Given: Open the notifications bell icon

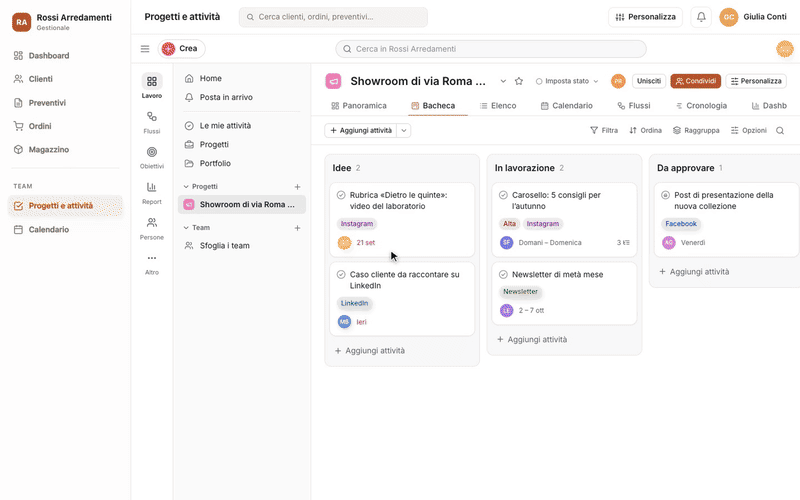Looking at the screenshot, I should click(701, 17).
